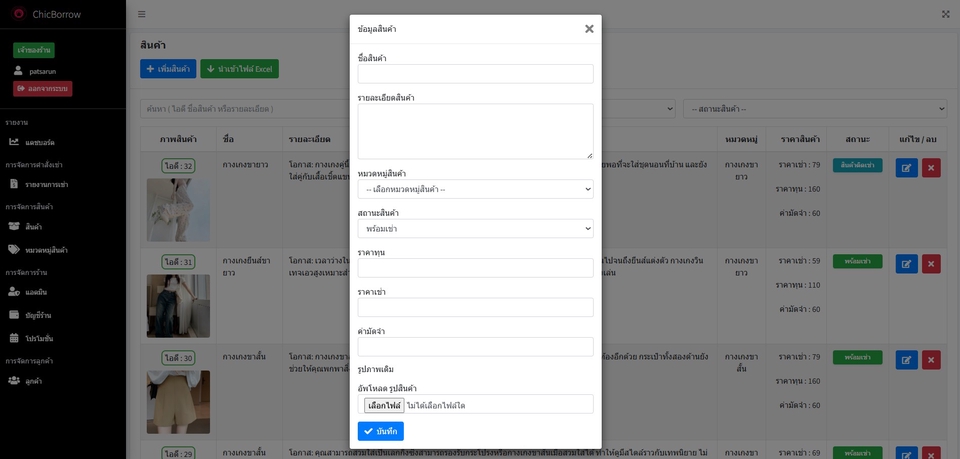Click เพิ่มสินค้า button

point(168,69)
